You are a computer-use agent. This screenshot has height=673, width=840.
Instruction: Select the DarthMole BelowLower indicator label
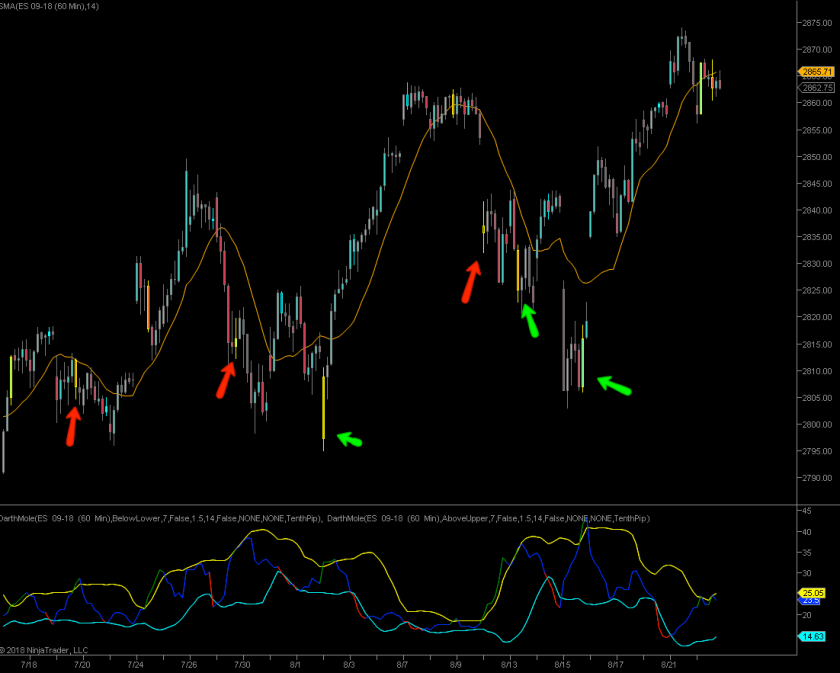[x=160, y=518]
